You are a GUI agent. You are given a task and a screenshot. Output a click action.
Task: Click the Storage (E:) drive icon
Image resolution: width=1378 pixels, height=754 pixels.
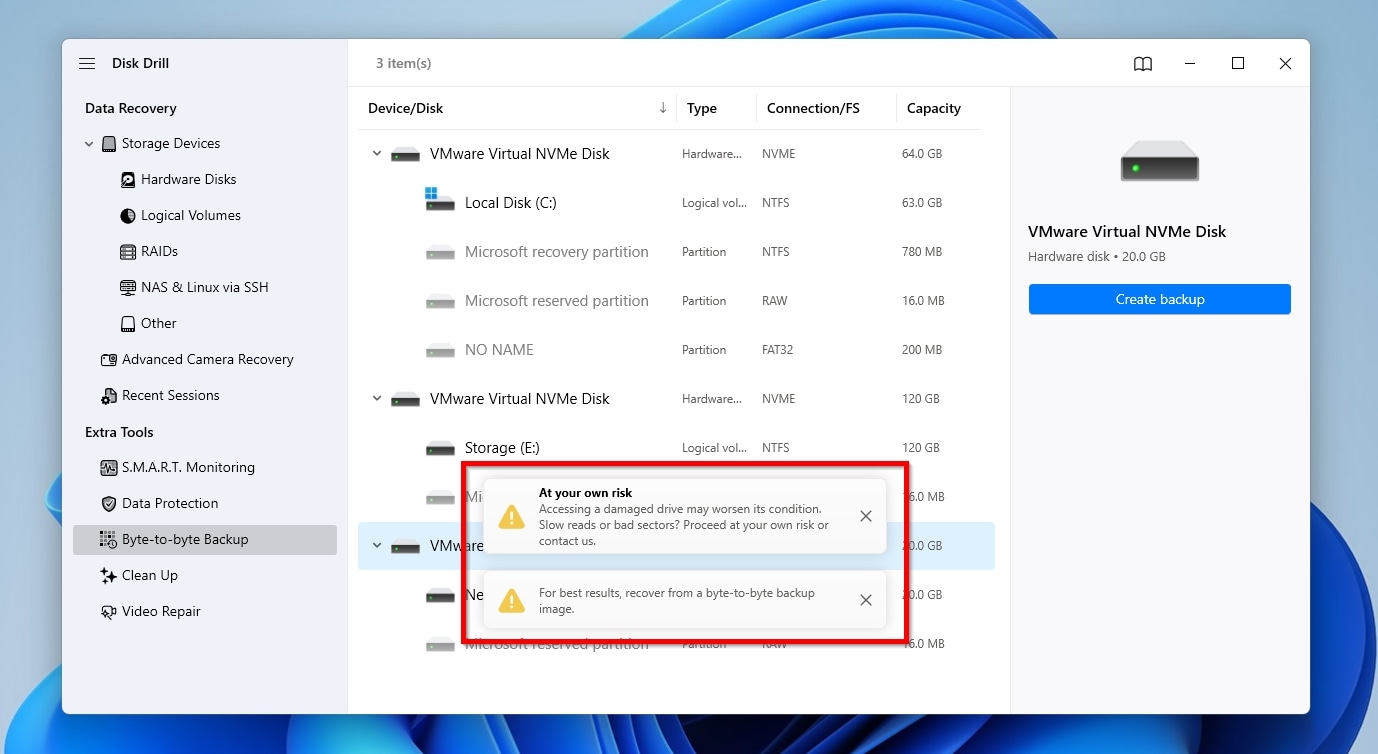pos(440,448)
